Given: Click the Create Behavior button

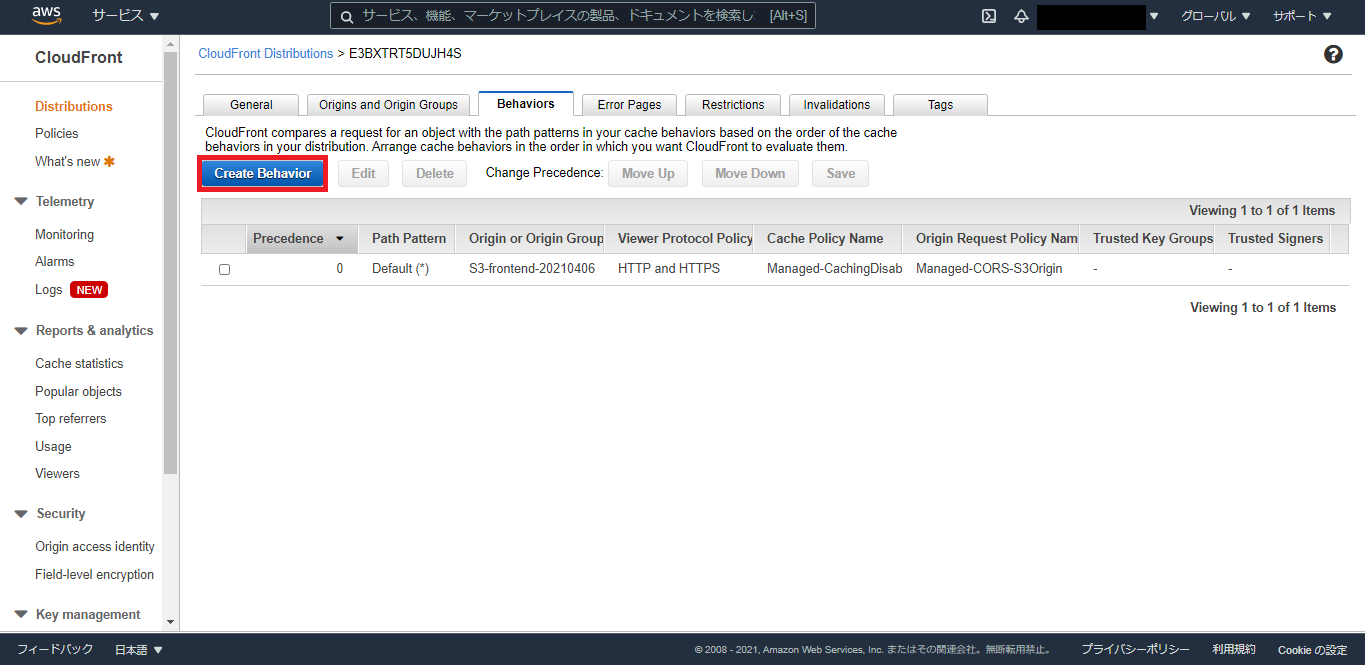Looking at the screenshot, I should [x=263, y=173].
